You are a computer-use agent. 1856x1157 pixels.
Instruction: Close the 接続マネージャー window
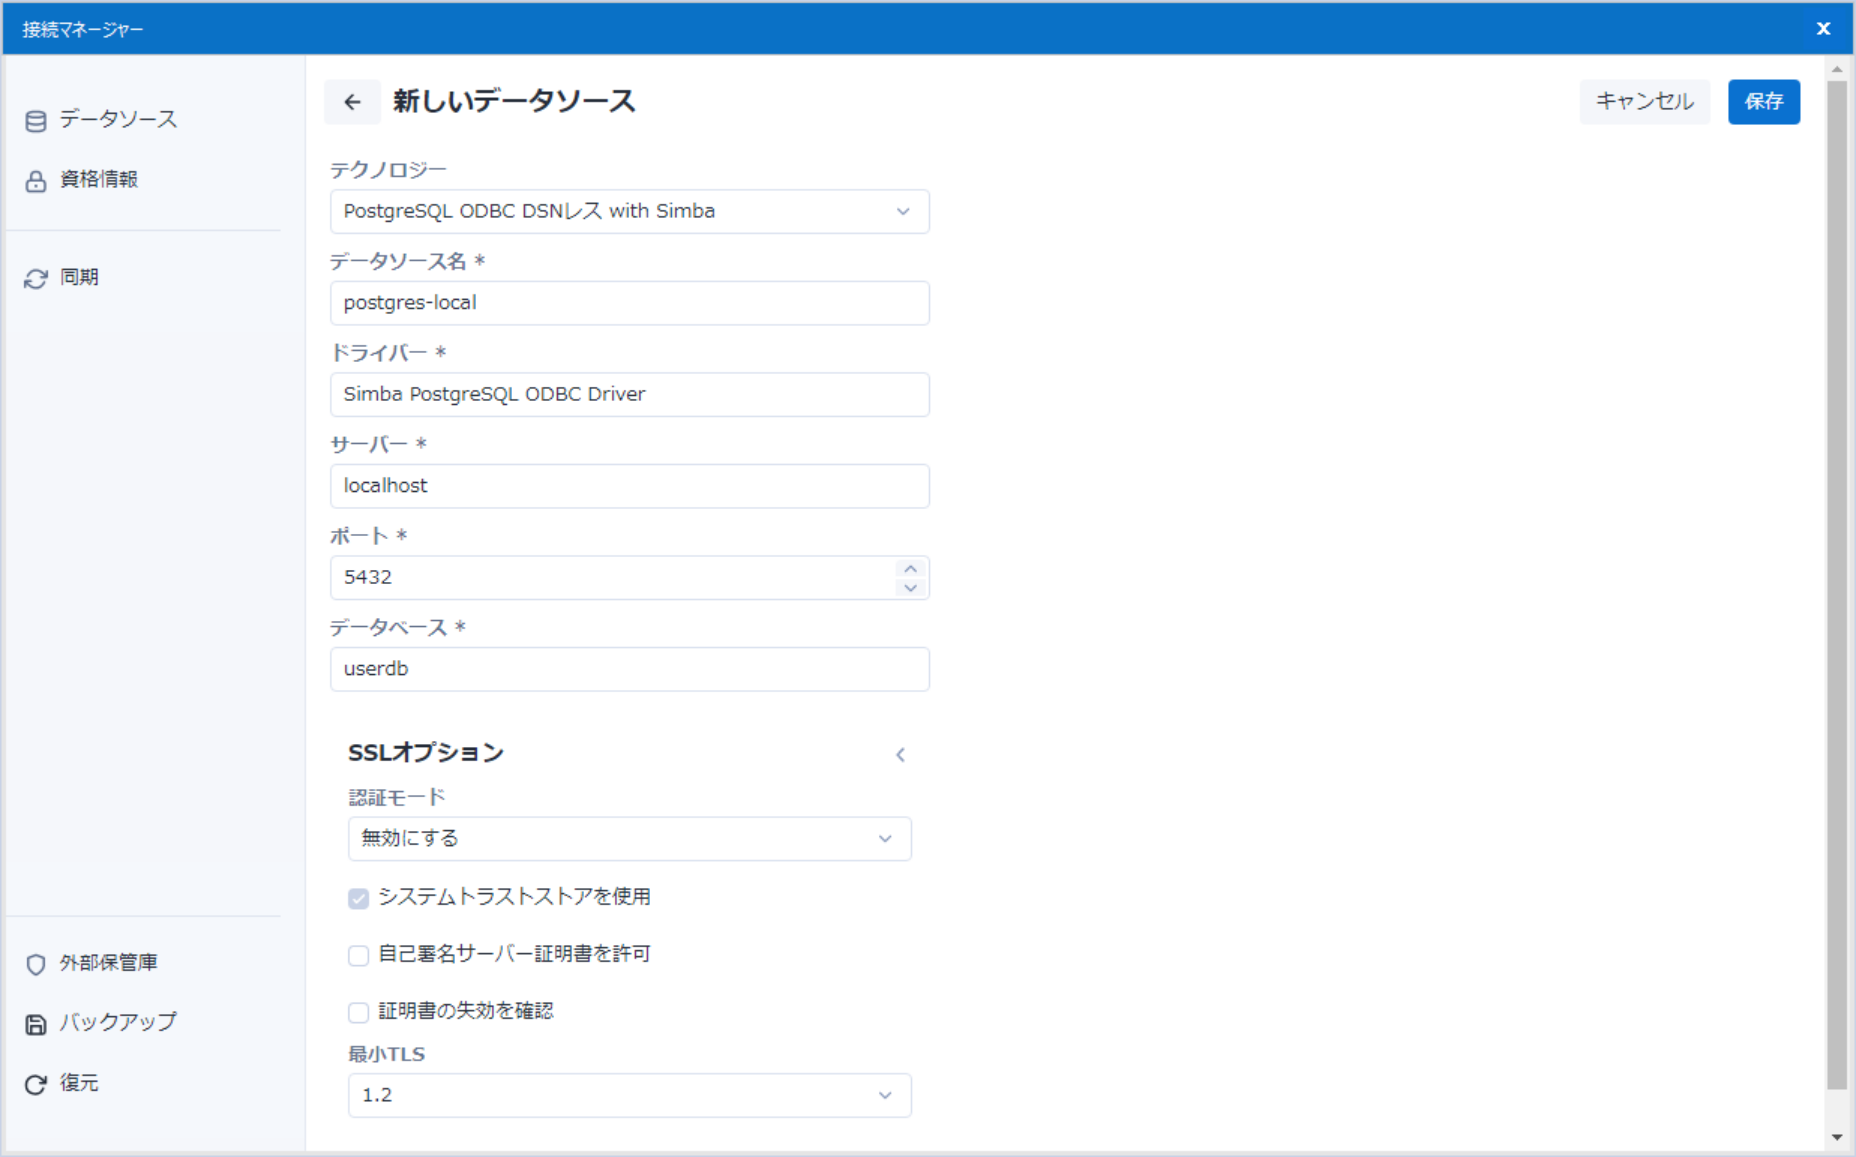1823,28
